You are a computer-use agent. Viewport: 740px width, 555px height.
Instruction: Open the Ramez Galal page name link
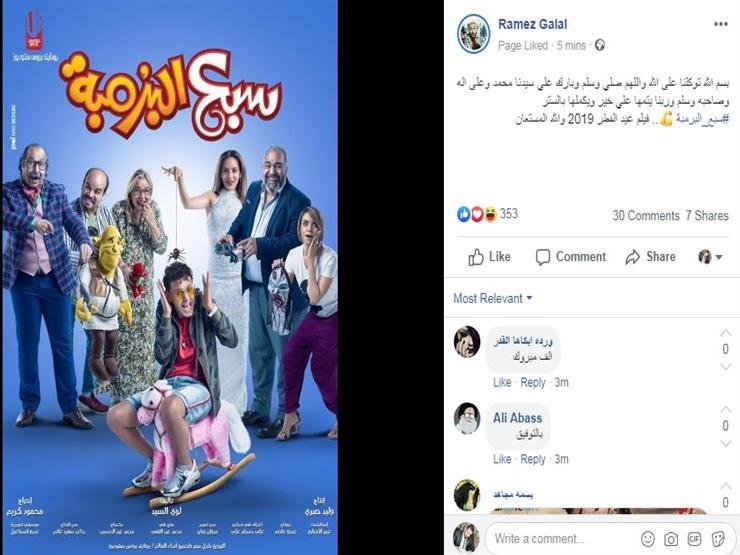[532, 24]
